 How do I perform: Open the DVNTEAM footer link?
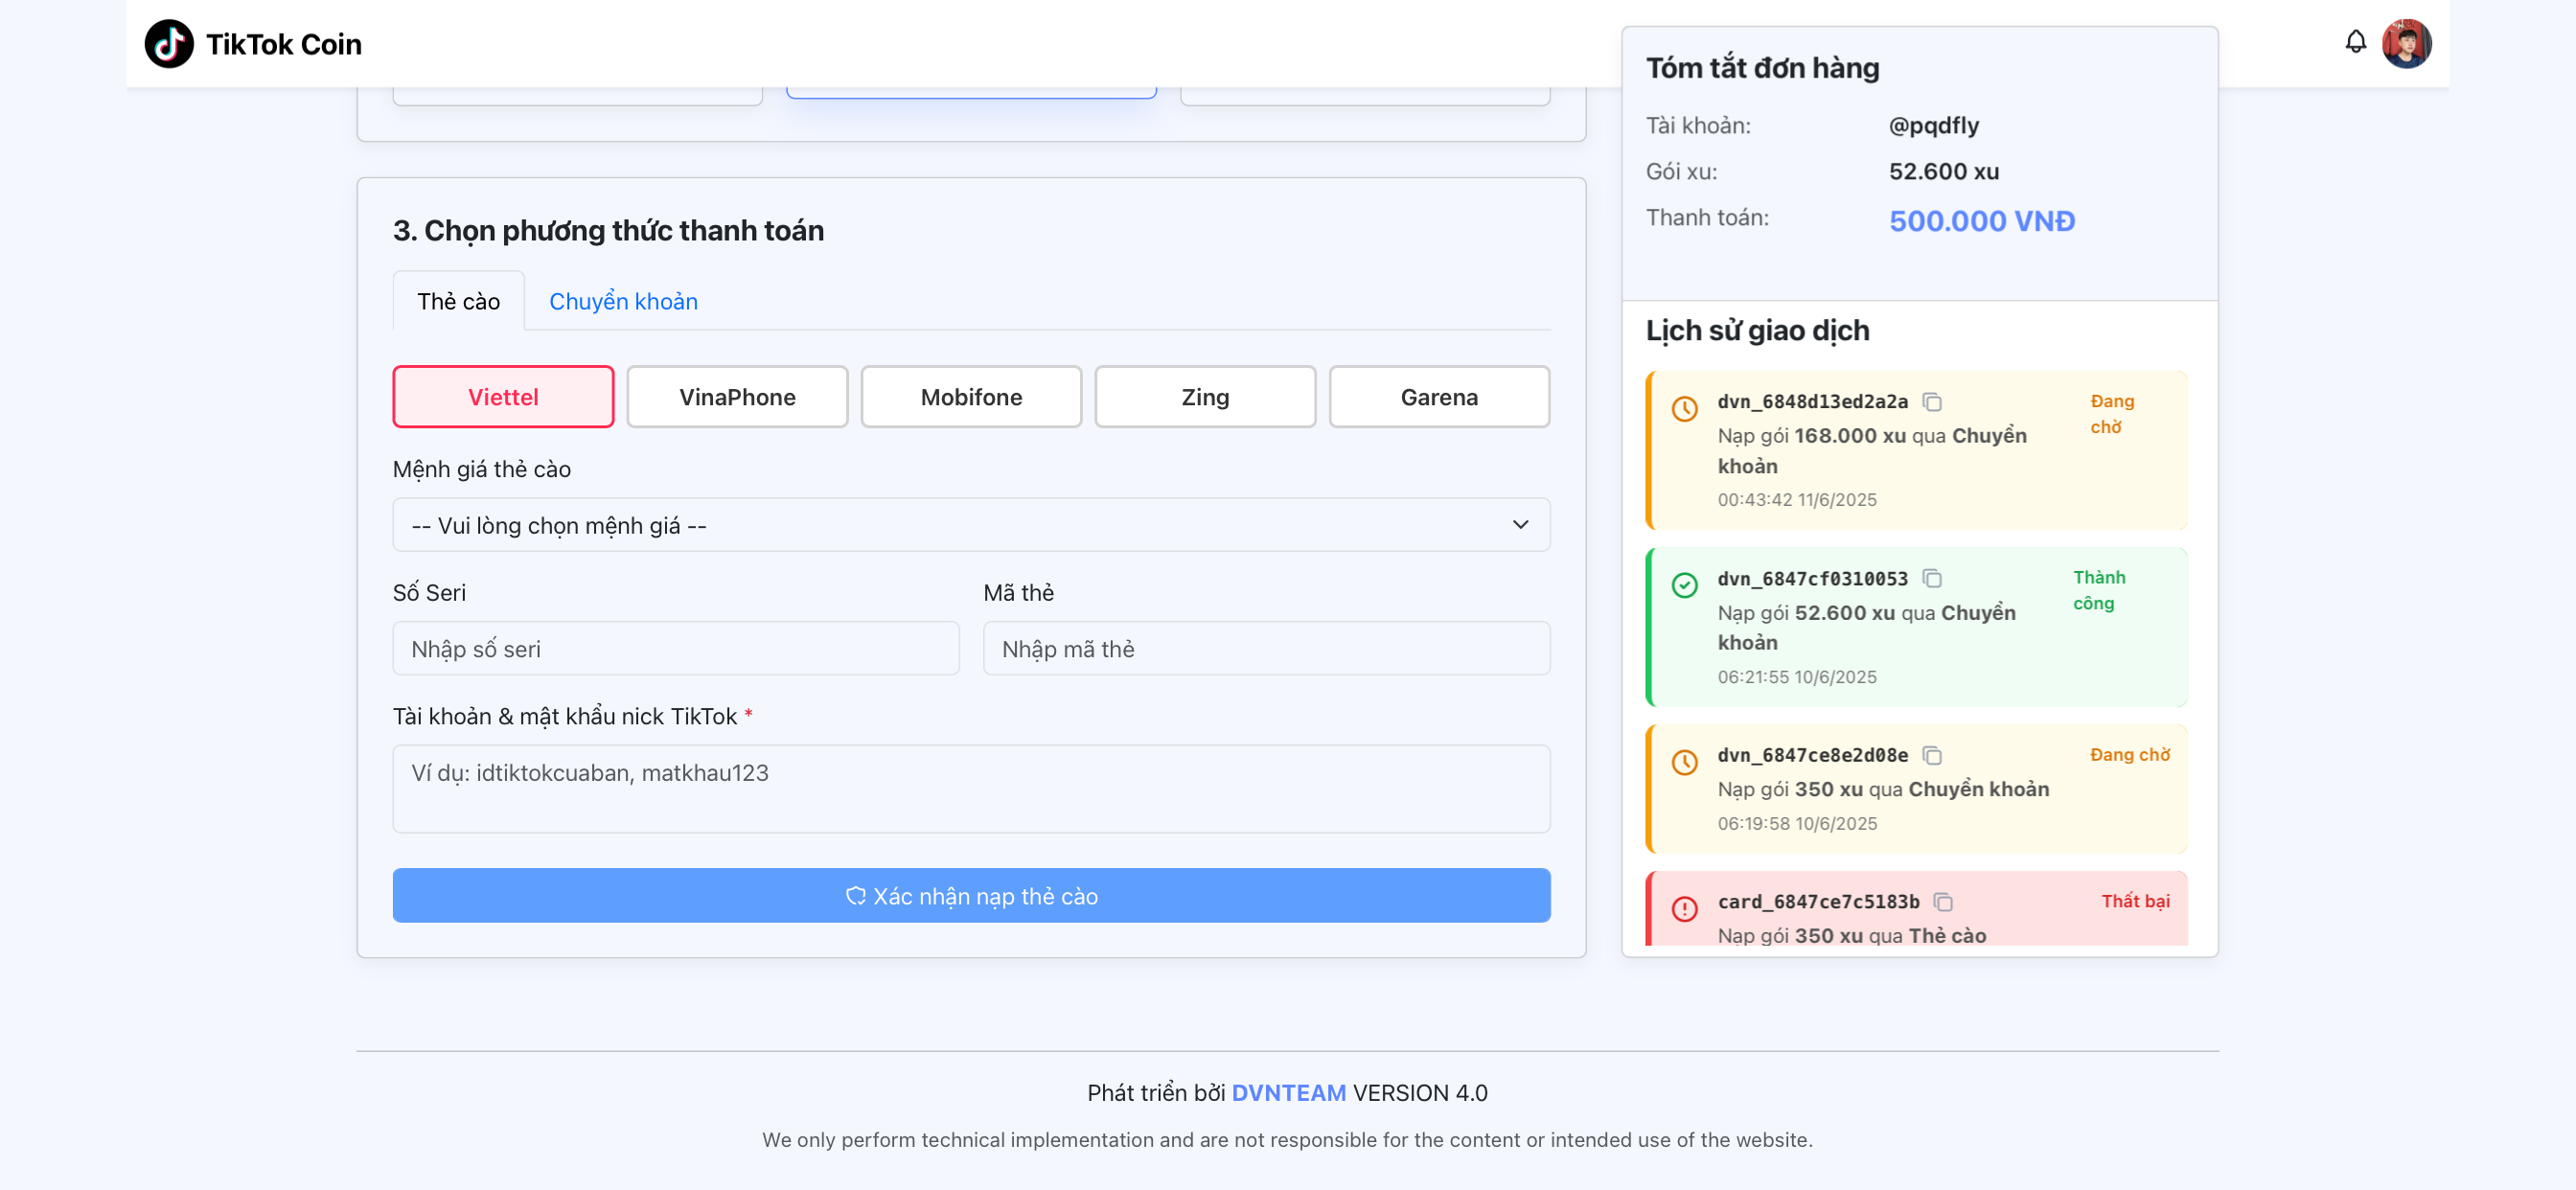(x=1288, y=1093)
